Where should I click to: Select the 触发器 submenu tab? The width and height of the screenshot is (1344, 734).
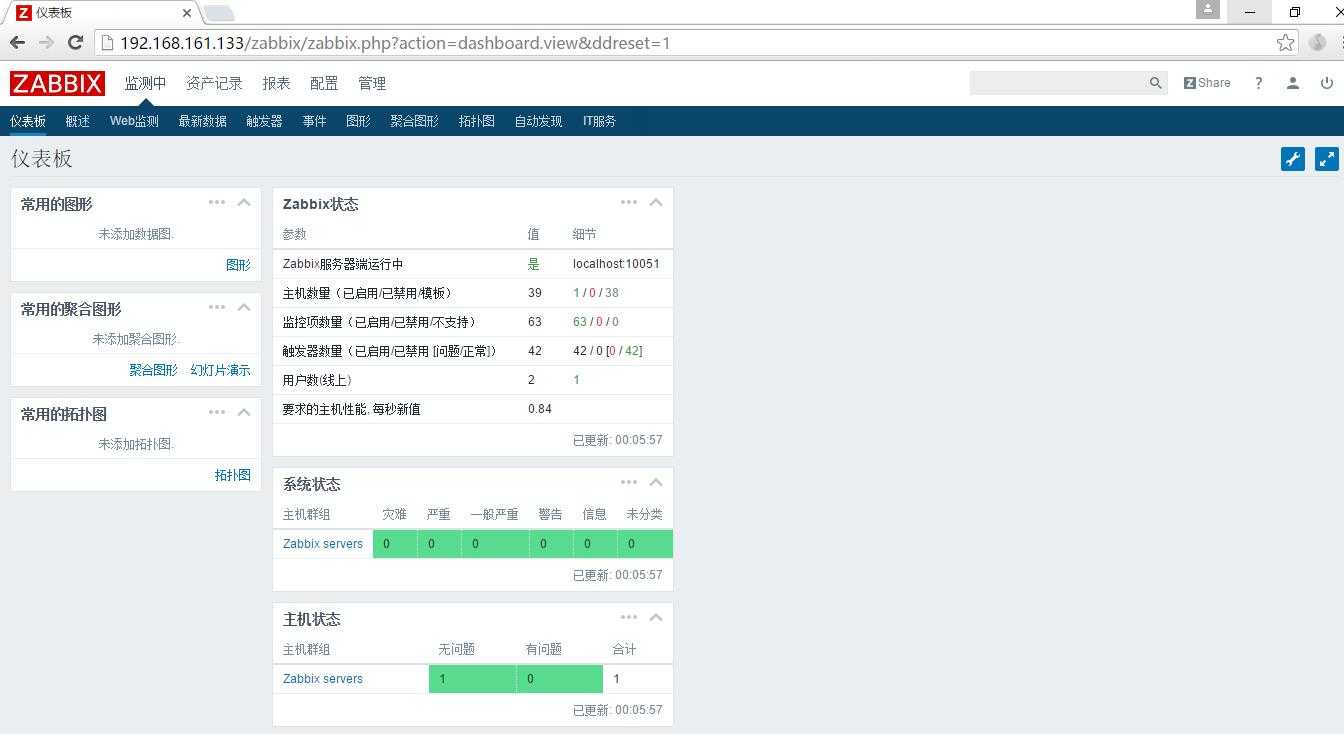264,121
